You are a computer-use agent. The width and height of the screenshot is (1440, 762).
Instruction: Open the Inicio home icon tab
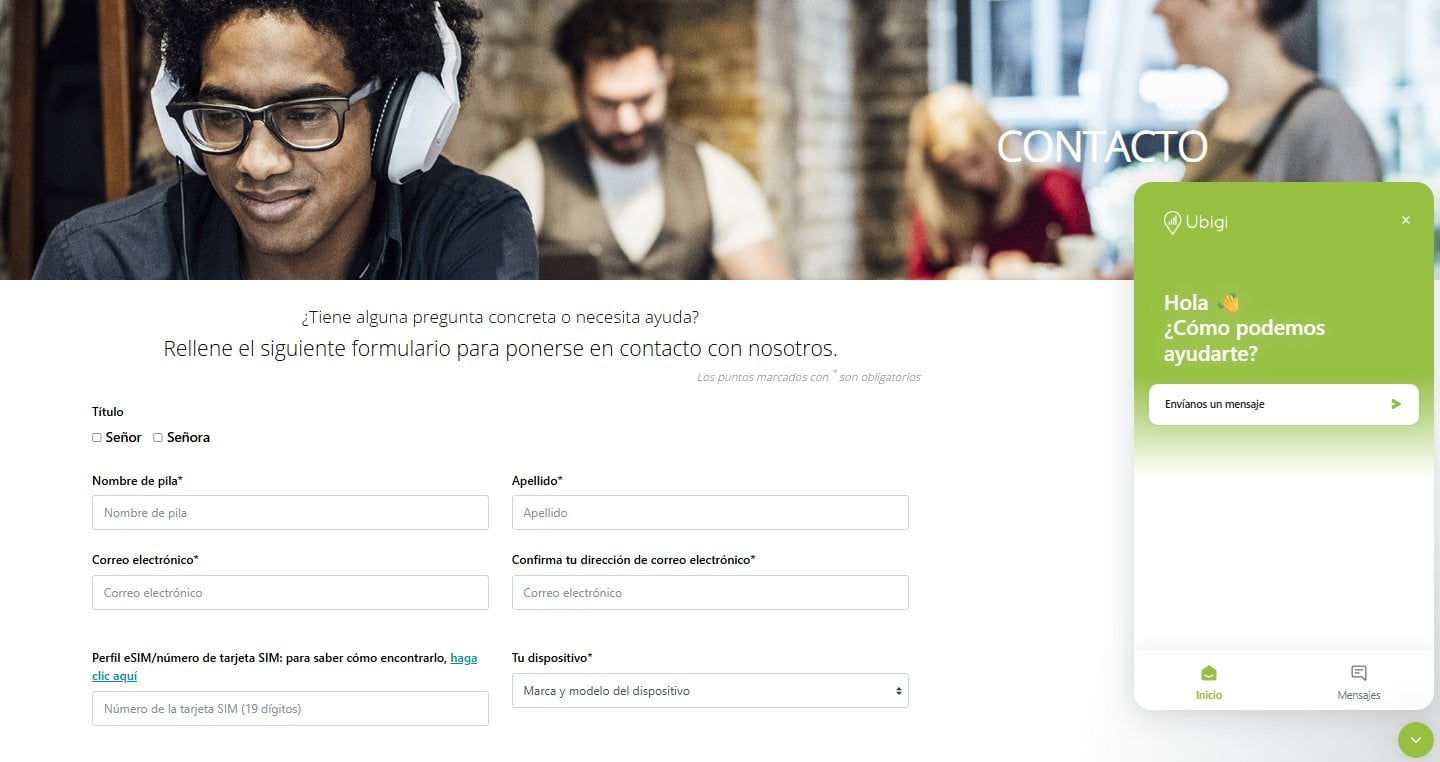tap(1209, 673)
